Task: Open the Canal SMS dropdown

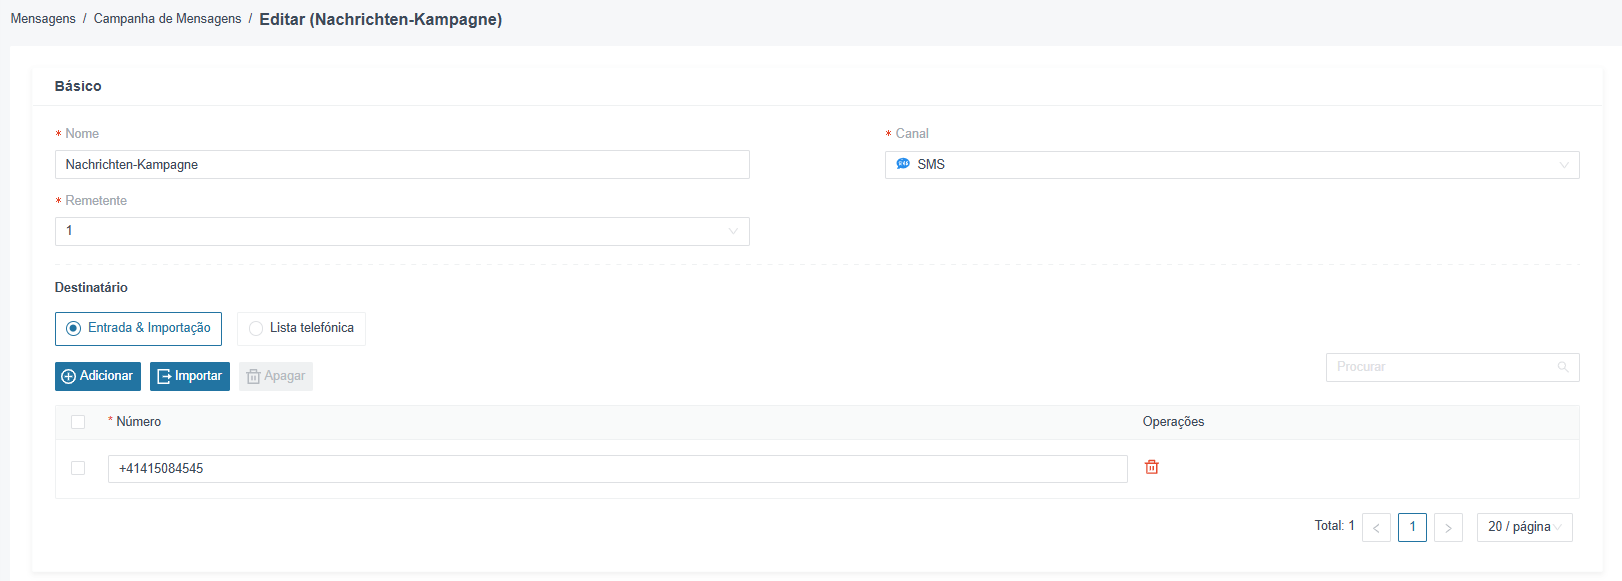Action: click(x=1232, y=165)
